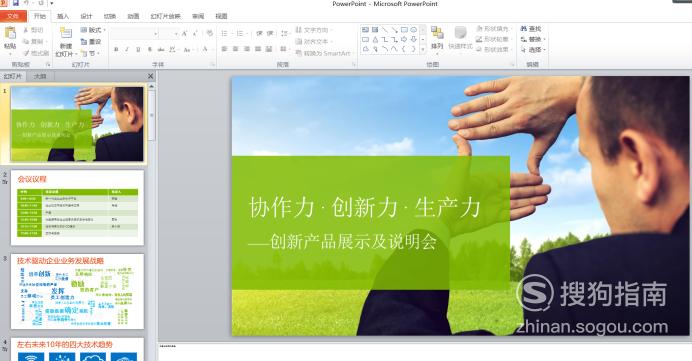Select the Oval shape in the gallery
This screenshot has width=692, height=361.
pyautogui.click(x=414, y=30)
